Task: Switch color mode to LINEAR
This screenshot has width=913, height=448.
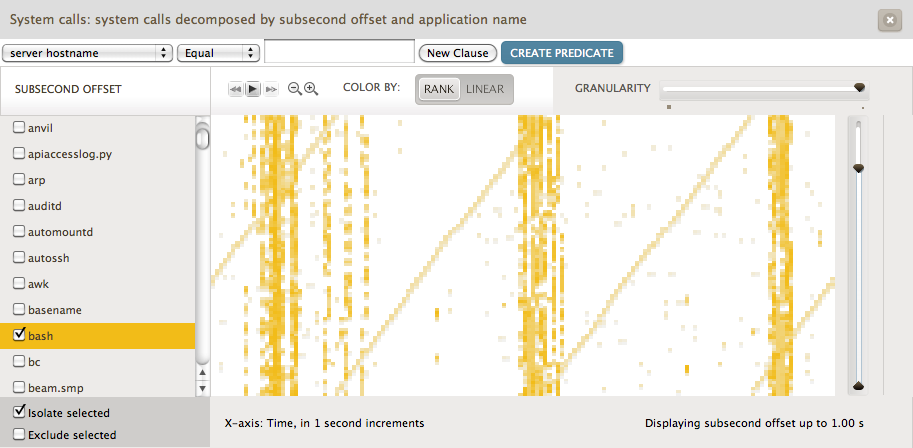Action: (485, 89)
